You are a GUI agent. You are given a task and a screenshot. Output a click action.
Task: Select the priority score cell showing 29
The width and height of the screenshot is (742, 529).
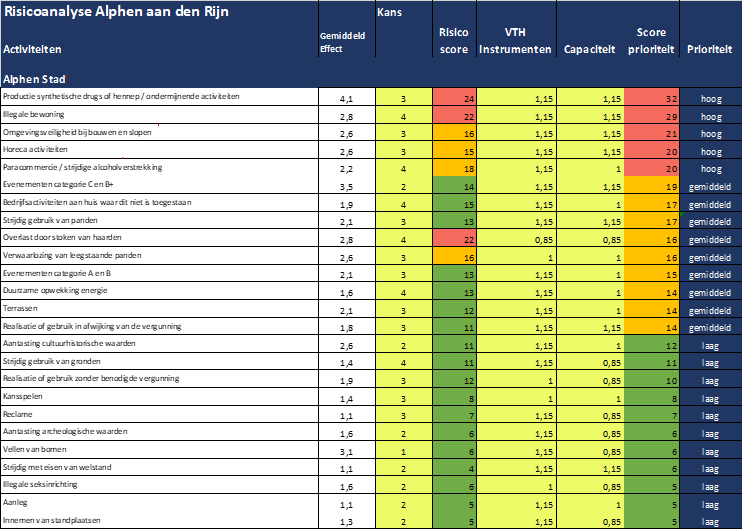[651, 117]
